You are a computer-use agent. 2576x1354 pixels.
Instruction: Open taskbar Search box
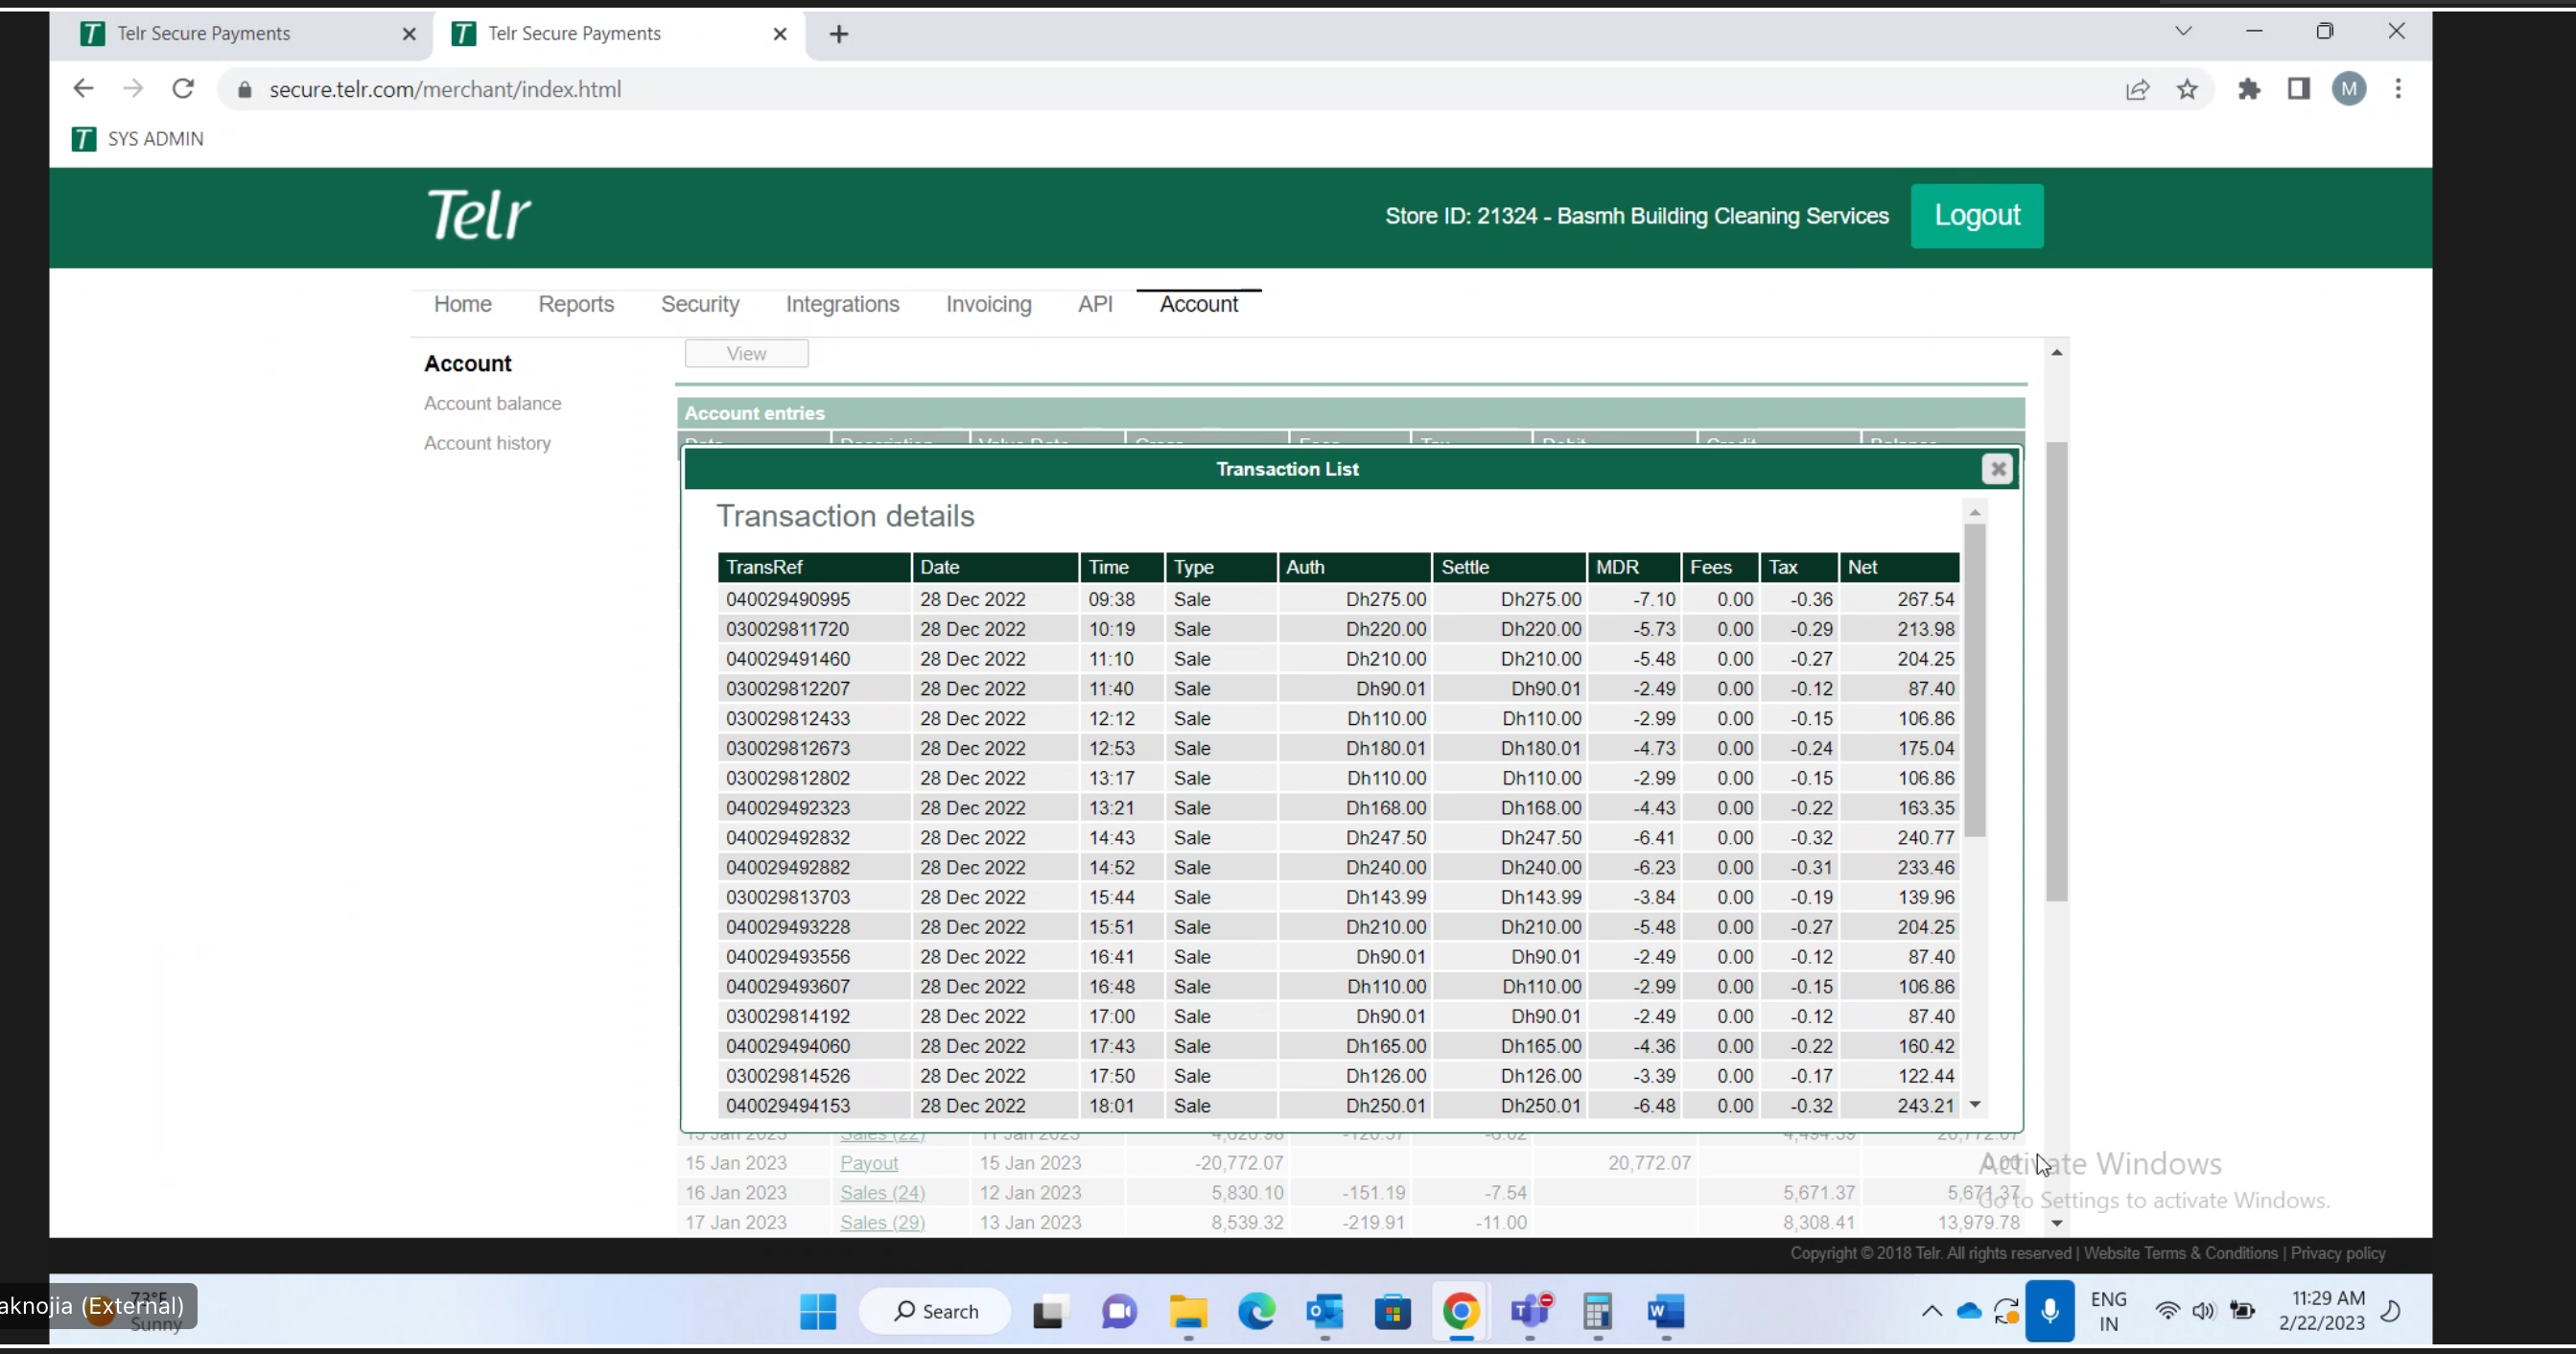pyautogui.click(x=936, y=1312)
